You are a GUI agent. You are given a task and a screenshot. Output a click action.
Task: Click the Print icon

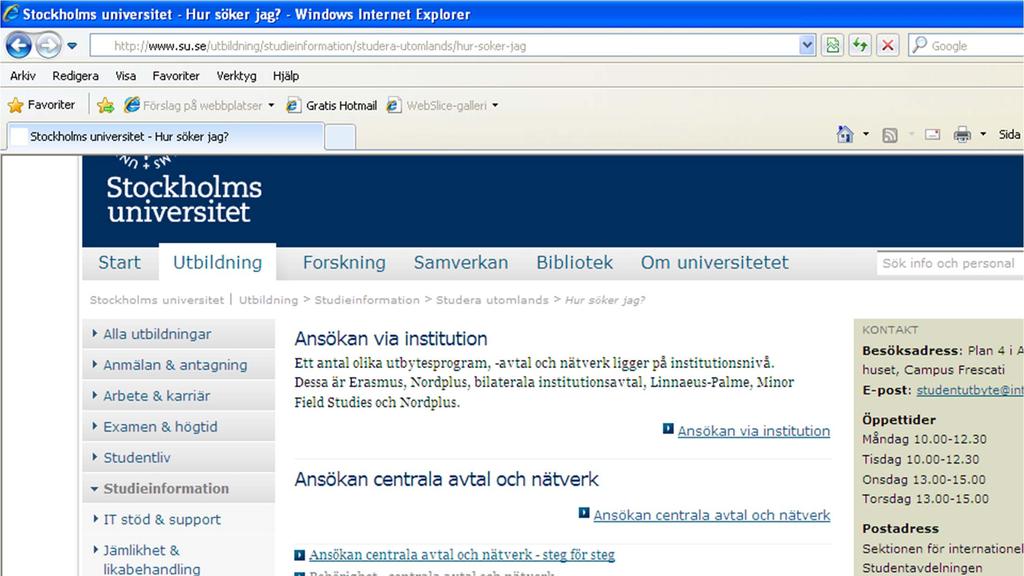click(x=962, y=135)
